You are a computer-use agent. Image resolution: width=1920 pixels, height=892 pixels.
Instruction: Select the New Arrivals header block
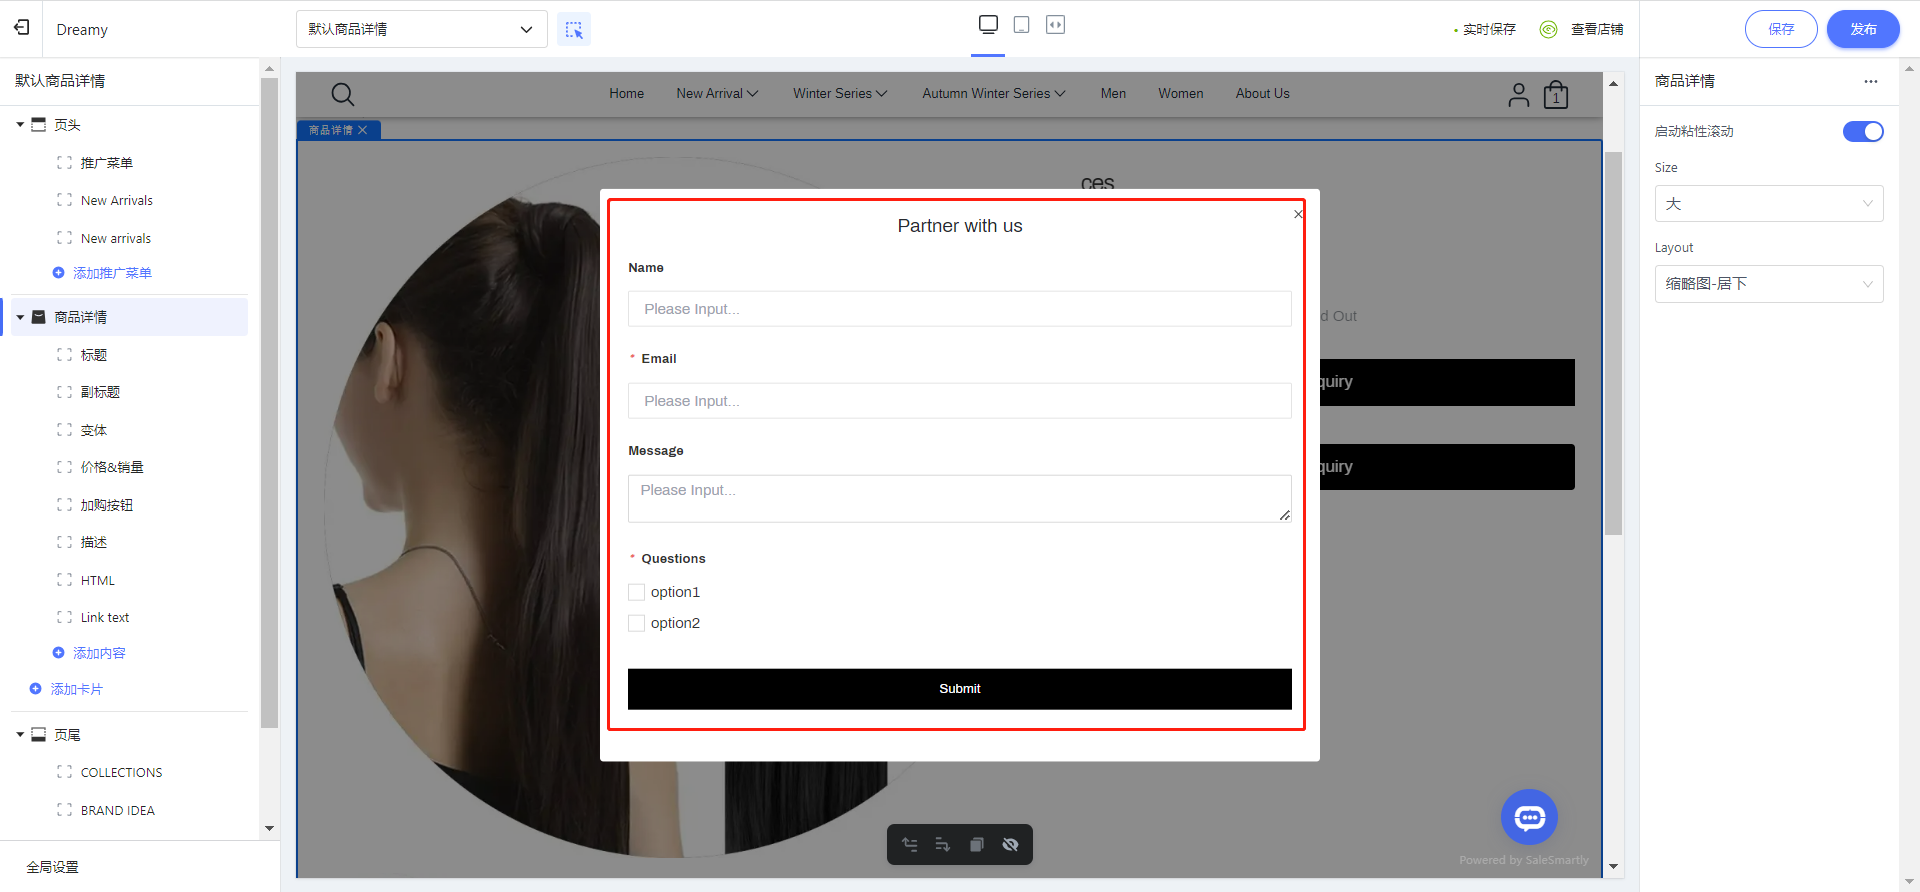[x=117, y=200]
